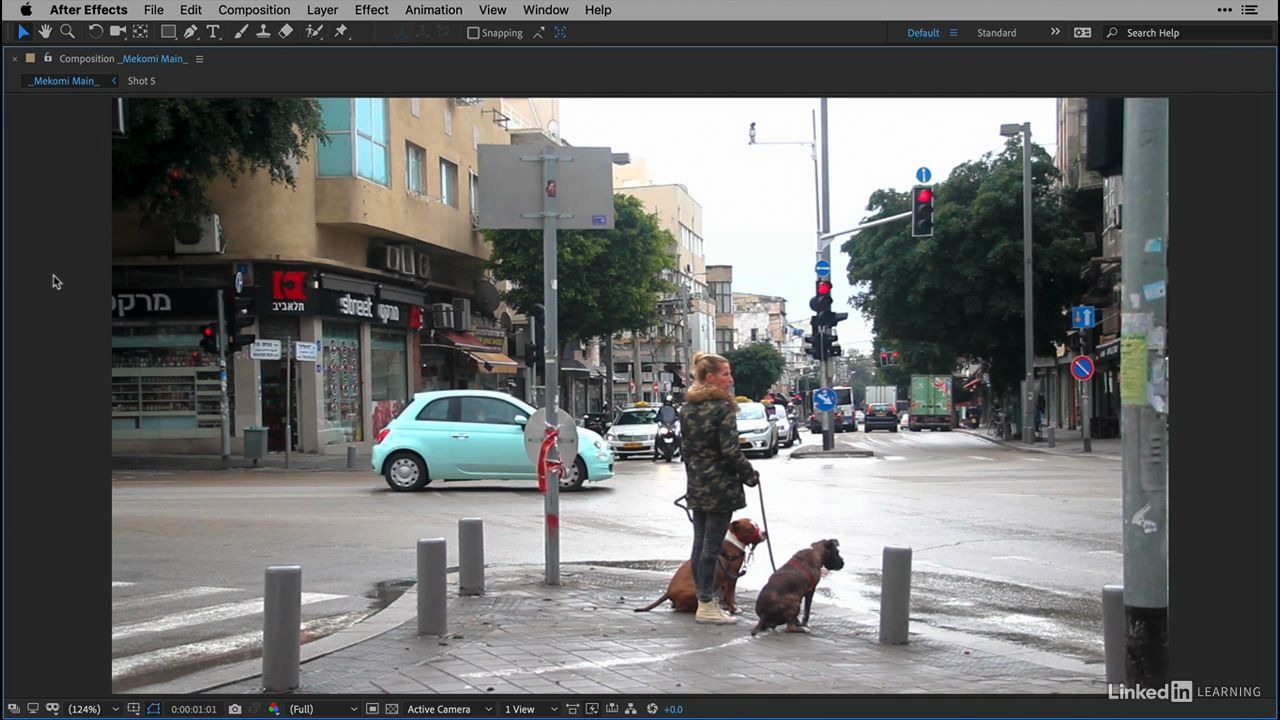
Task: Toggle mask and shape path visibility
Action: [53, 709]
